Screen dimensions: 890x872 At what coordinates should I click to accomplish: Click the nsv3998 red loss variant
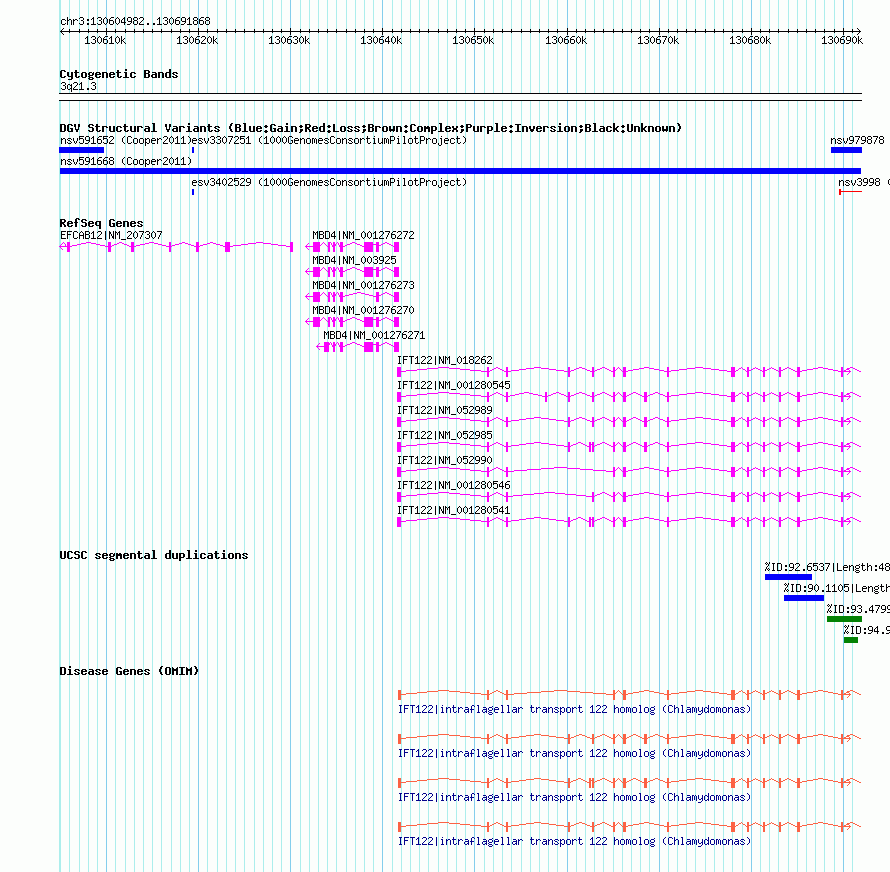click(x=850, y=192)
